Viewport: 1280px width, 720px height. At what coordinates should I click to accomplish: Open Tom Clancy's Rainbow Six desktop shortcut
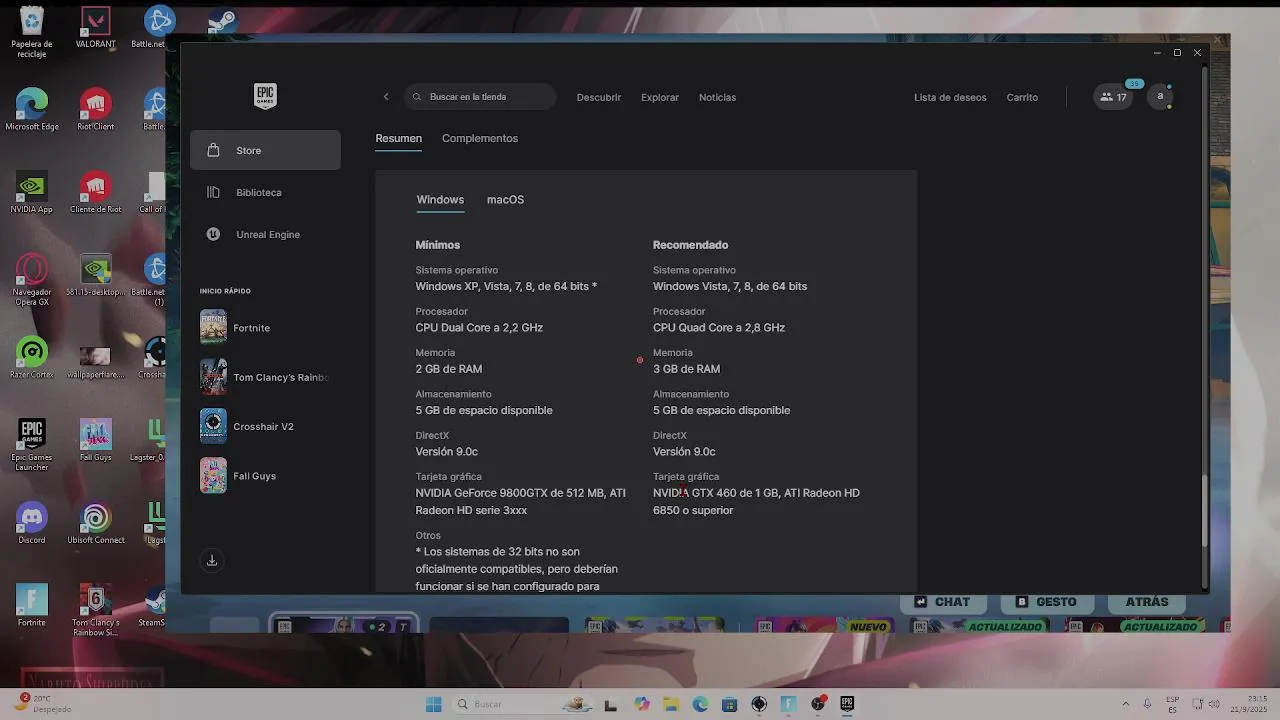click(x=96, y=610)
